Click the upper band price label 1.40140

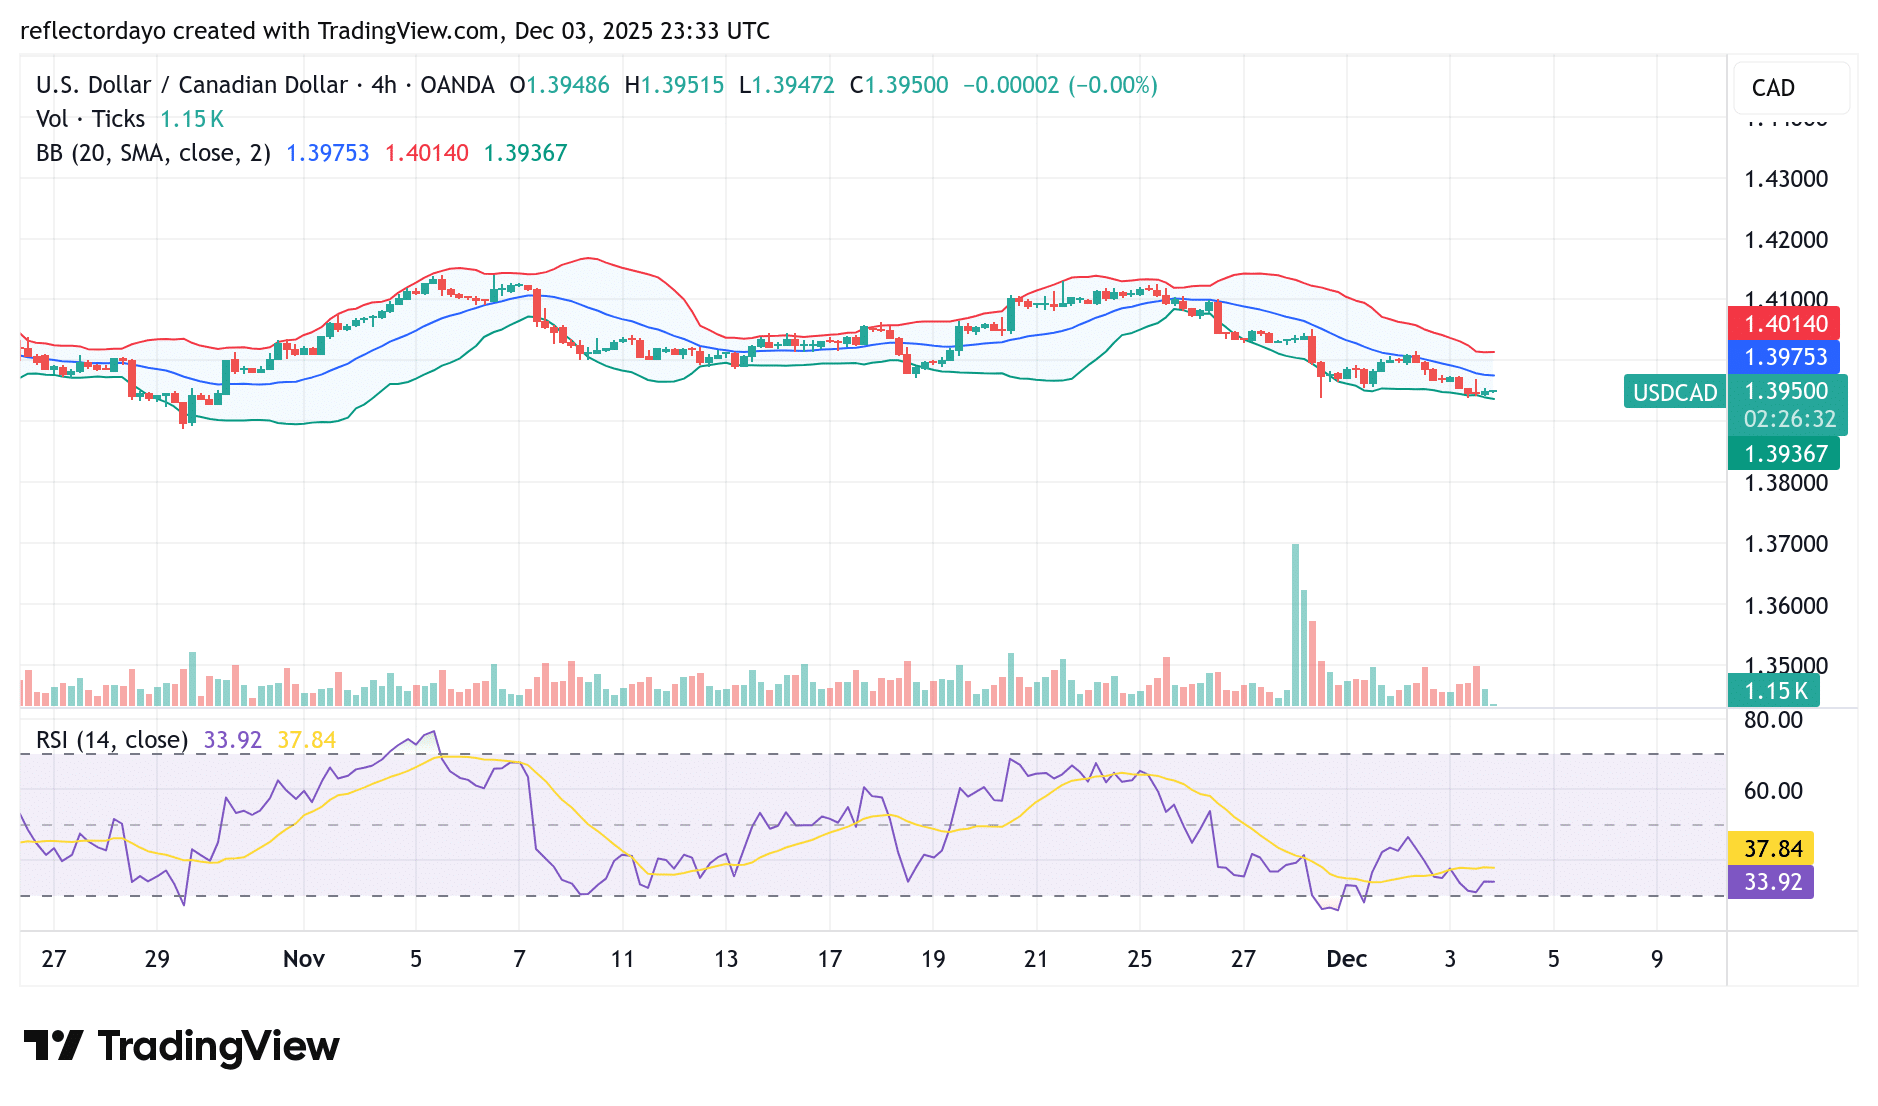tap(1786, 324)
